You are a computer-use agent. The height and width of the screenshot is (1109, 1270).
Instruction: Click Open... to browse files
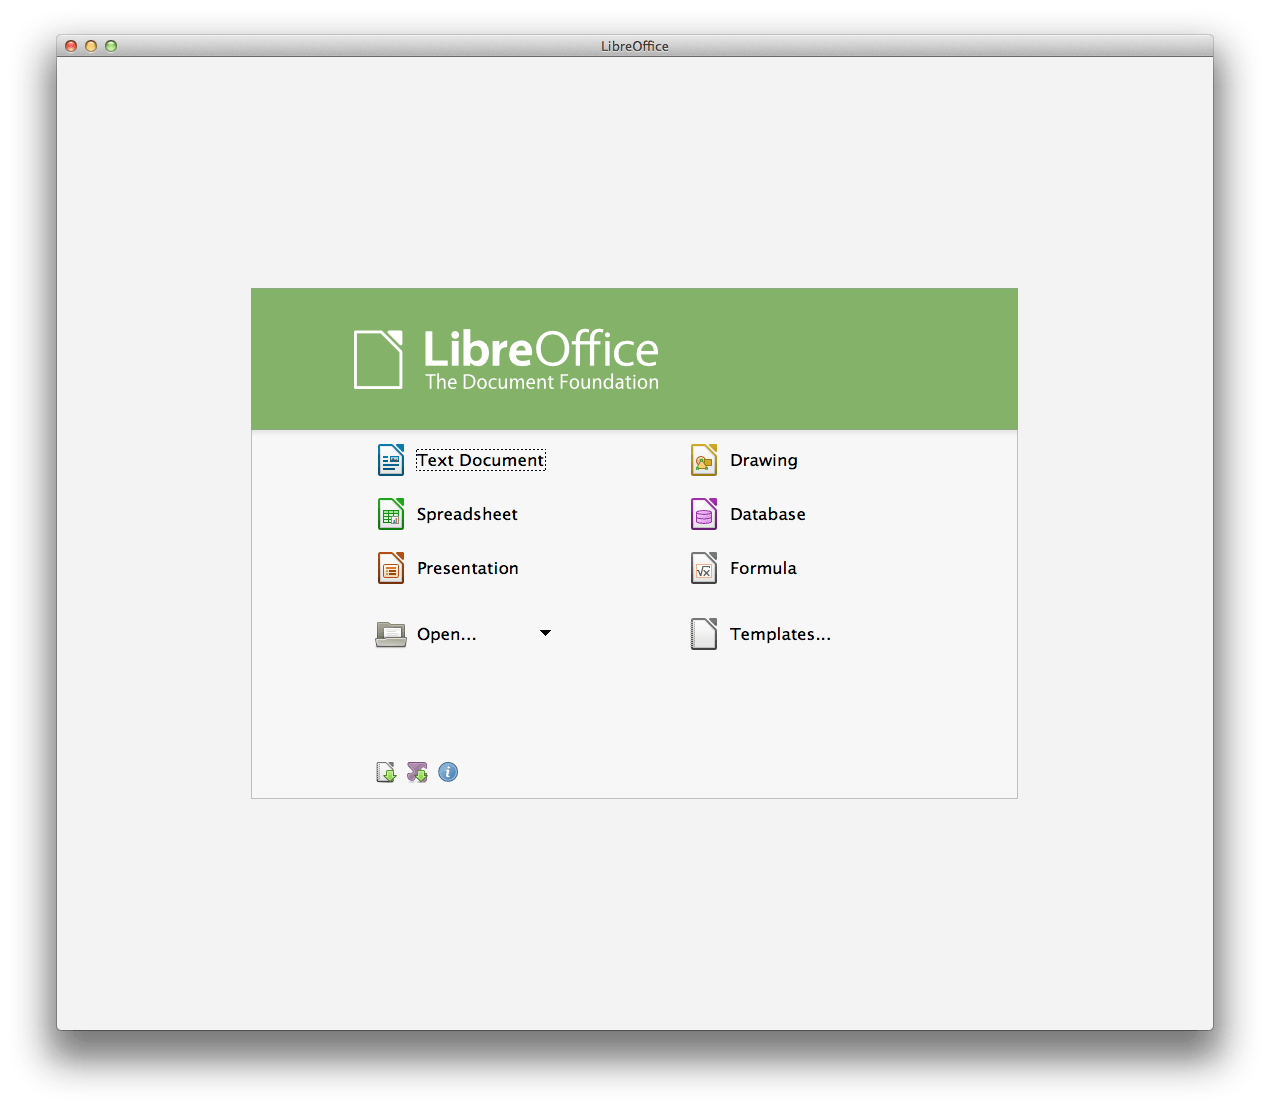(447, 633)
